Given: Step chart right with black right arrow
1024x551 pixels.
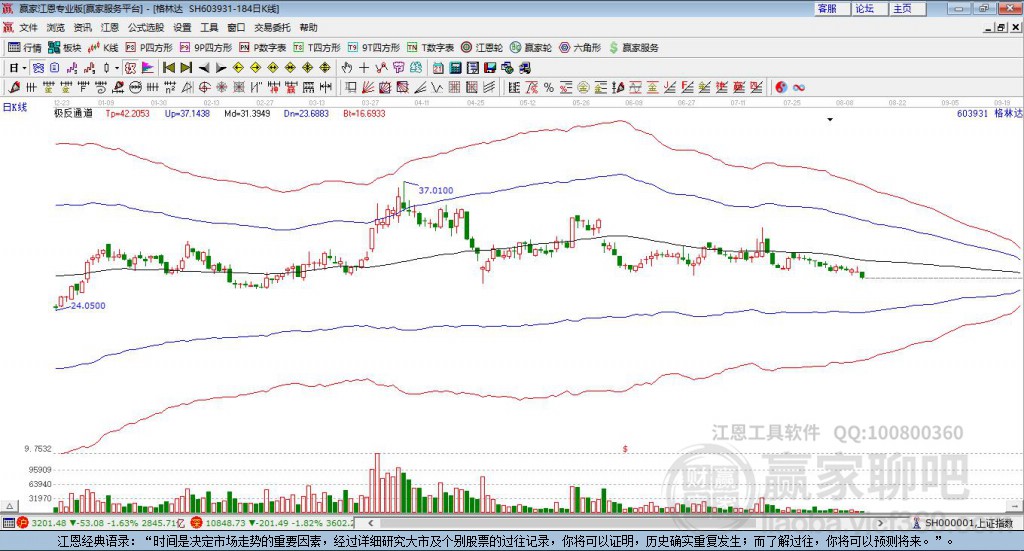Looking at the screenshot, I should [221, 68].
